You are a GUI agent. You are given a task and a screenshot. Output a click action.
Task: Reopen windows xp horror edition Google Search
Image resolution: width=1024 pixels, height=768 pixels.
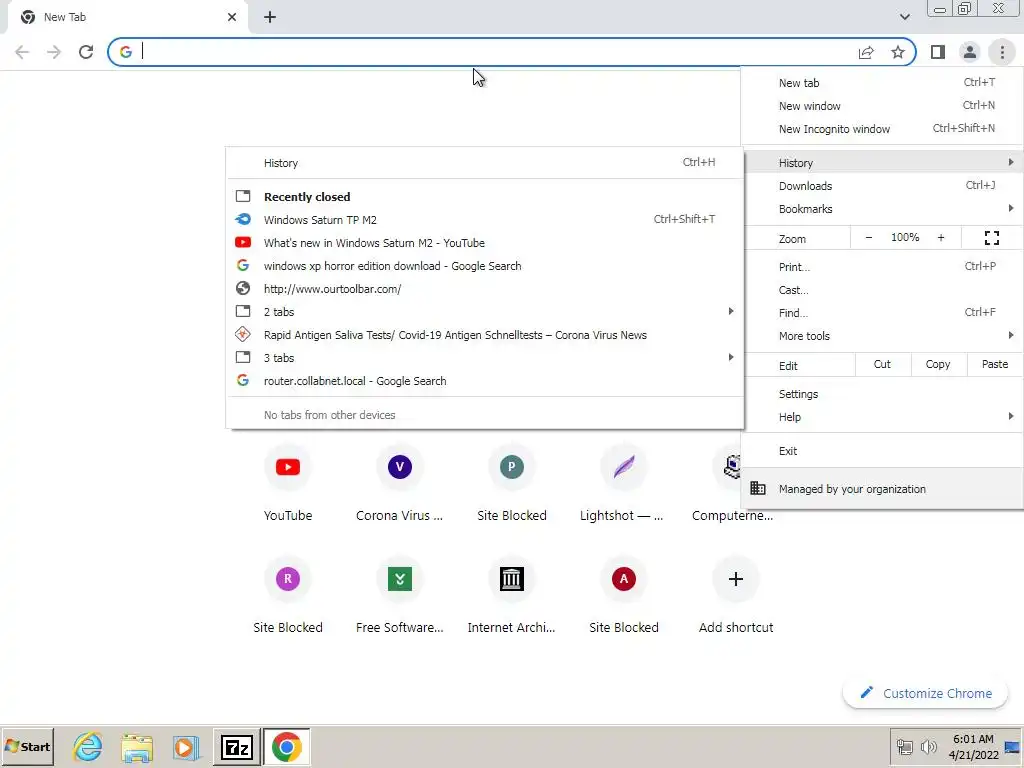tap(485, 266)
